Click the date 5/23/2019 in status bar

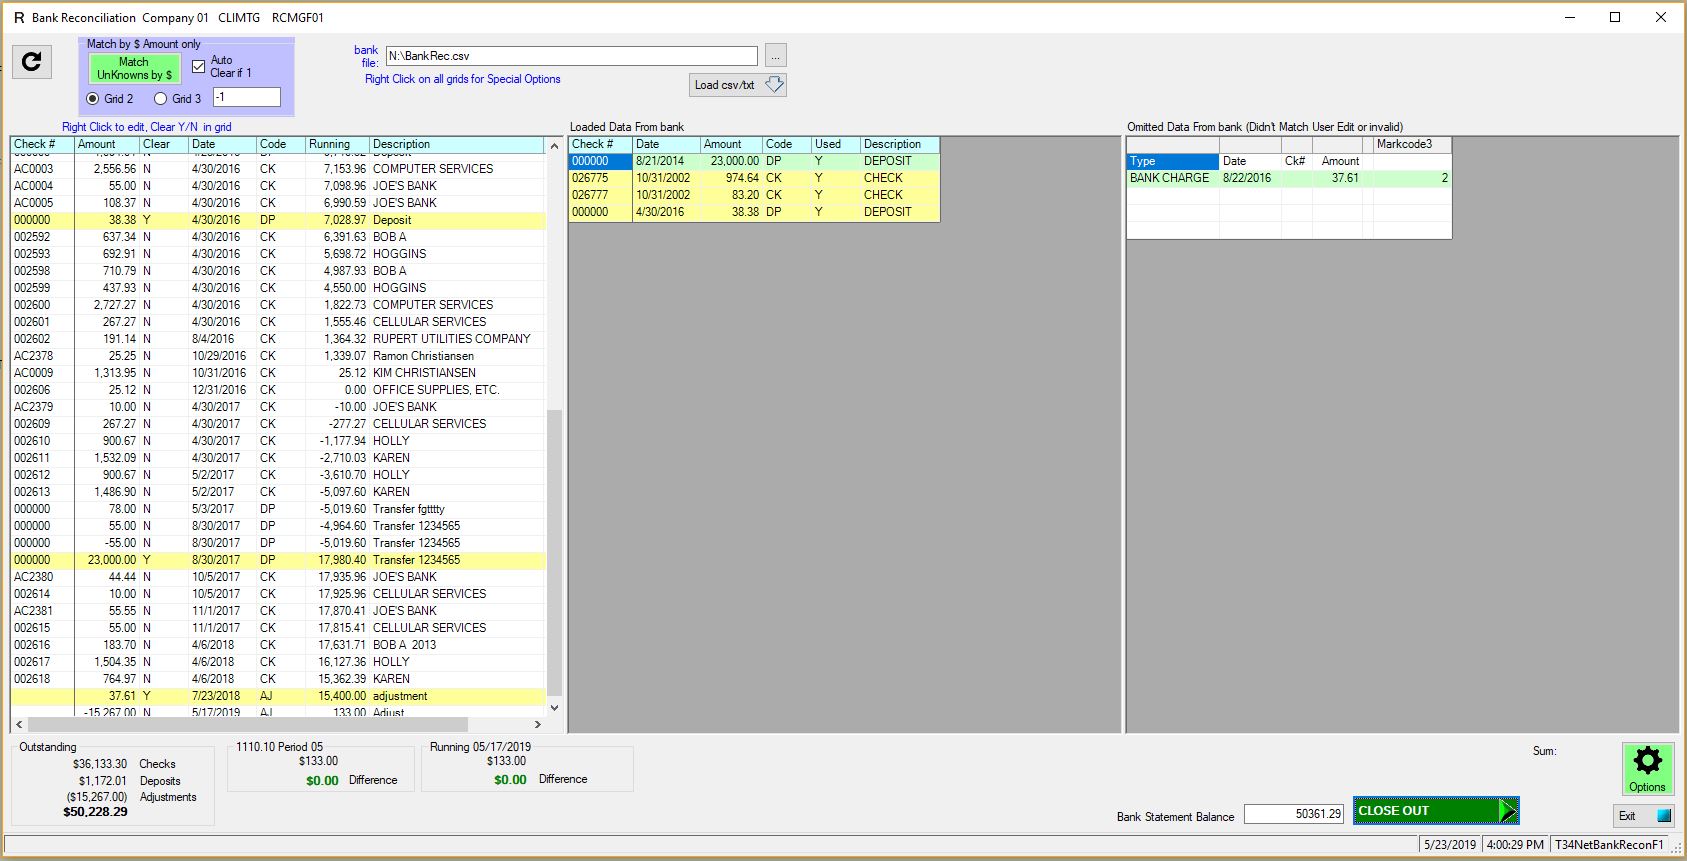tap(1450, 845)
